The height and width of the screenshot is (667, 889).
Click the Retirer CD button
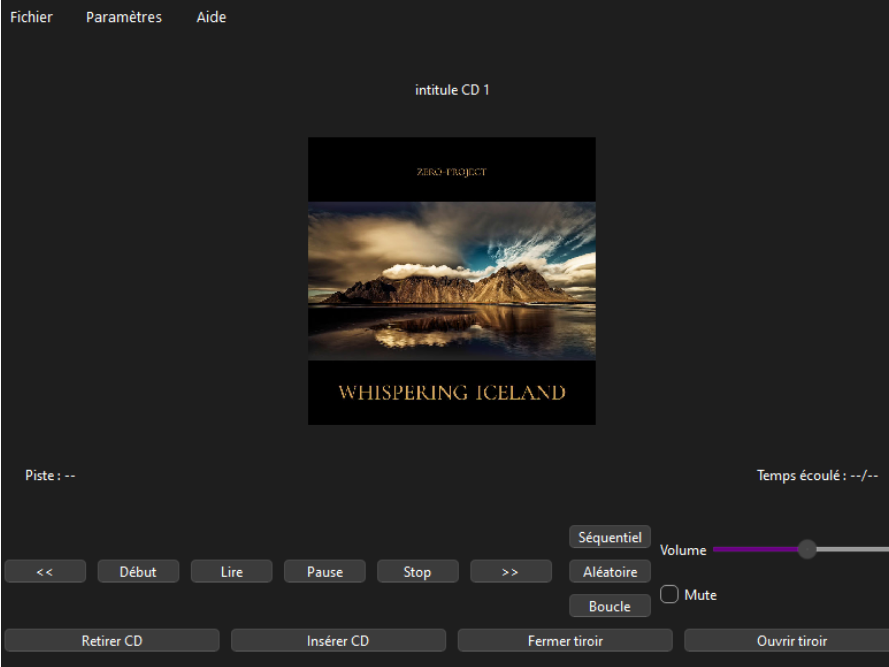(112, 641)
